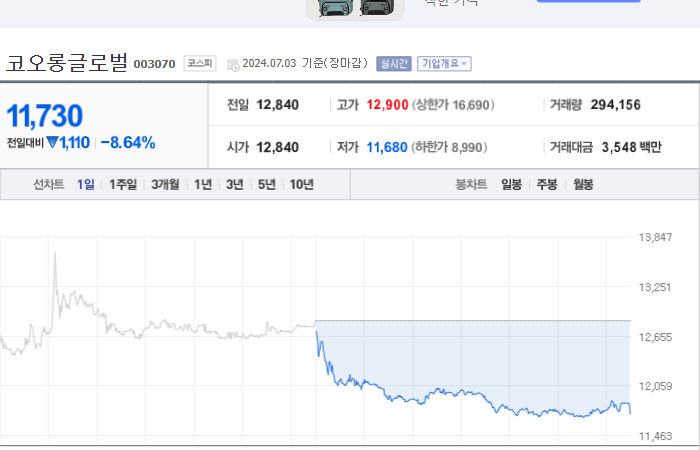
Task: Select the 1일 line chart tab
Action: coord(86,184)
